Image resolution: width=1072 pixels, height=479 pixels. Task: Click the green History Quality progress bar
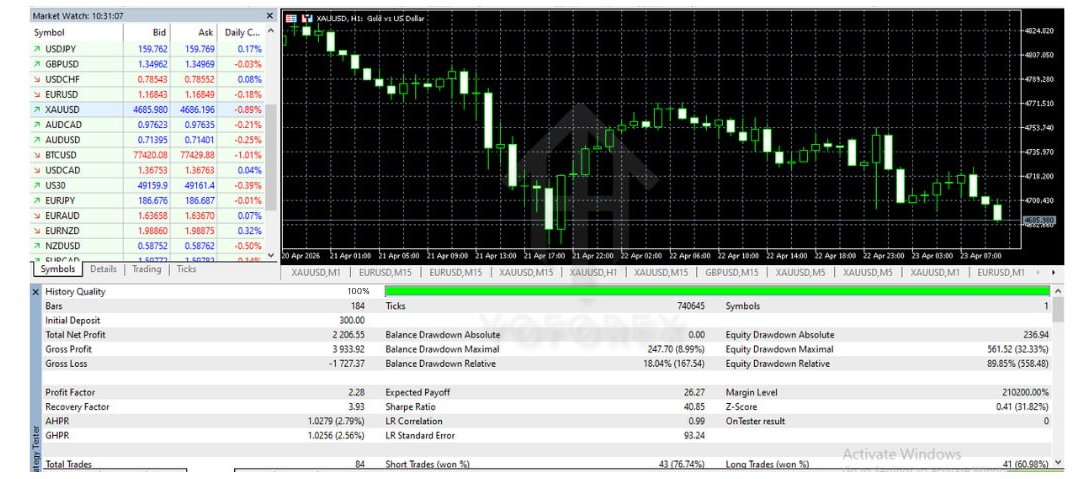tap(716, 292)
